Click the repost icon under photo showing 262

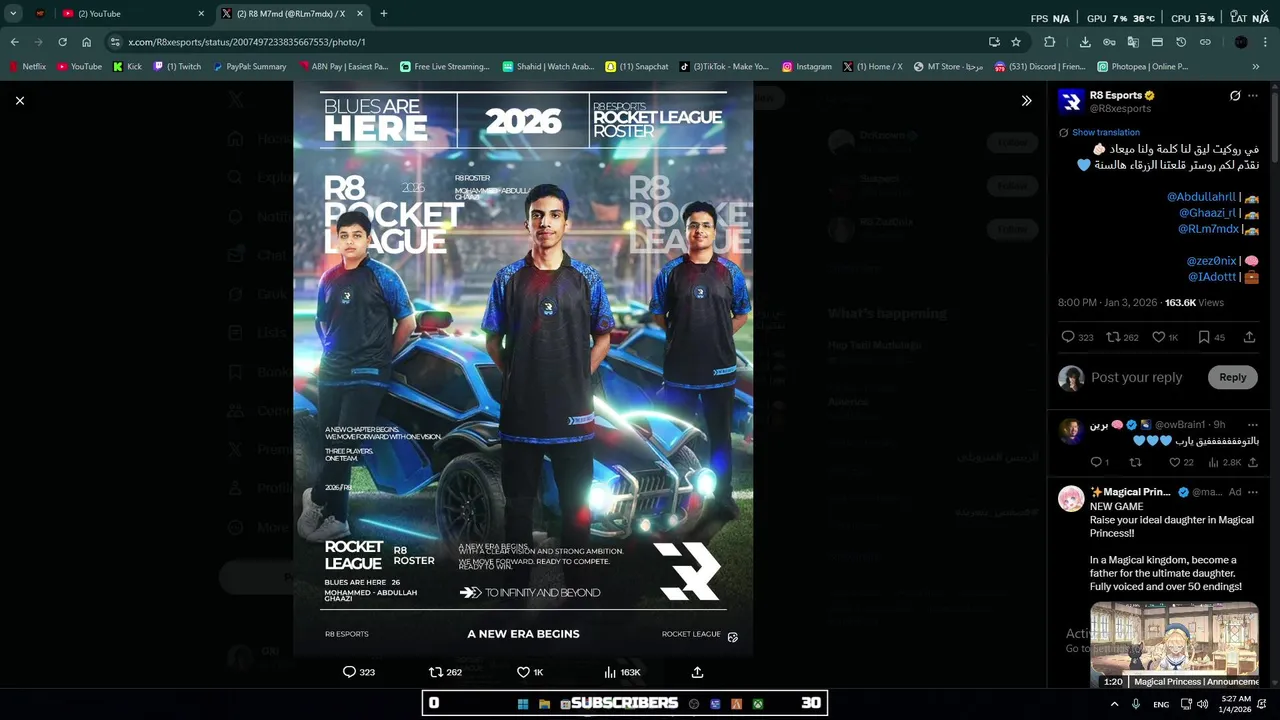[435, 672]
